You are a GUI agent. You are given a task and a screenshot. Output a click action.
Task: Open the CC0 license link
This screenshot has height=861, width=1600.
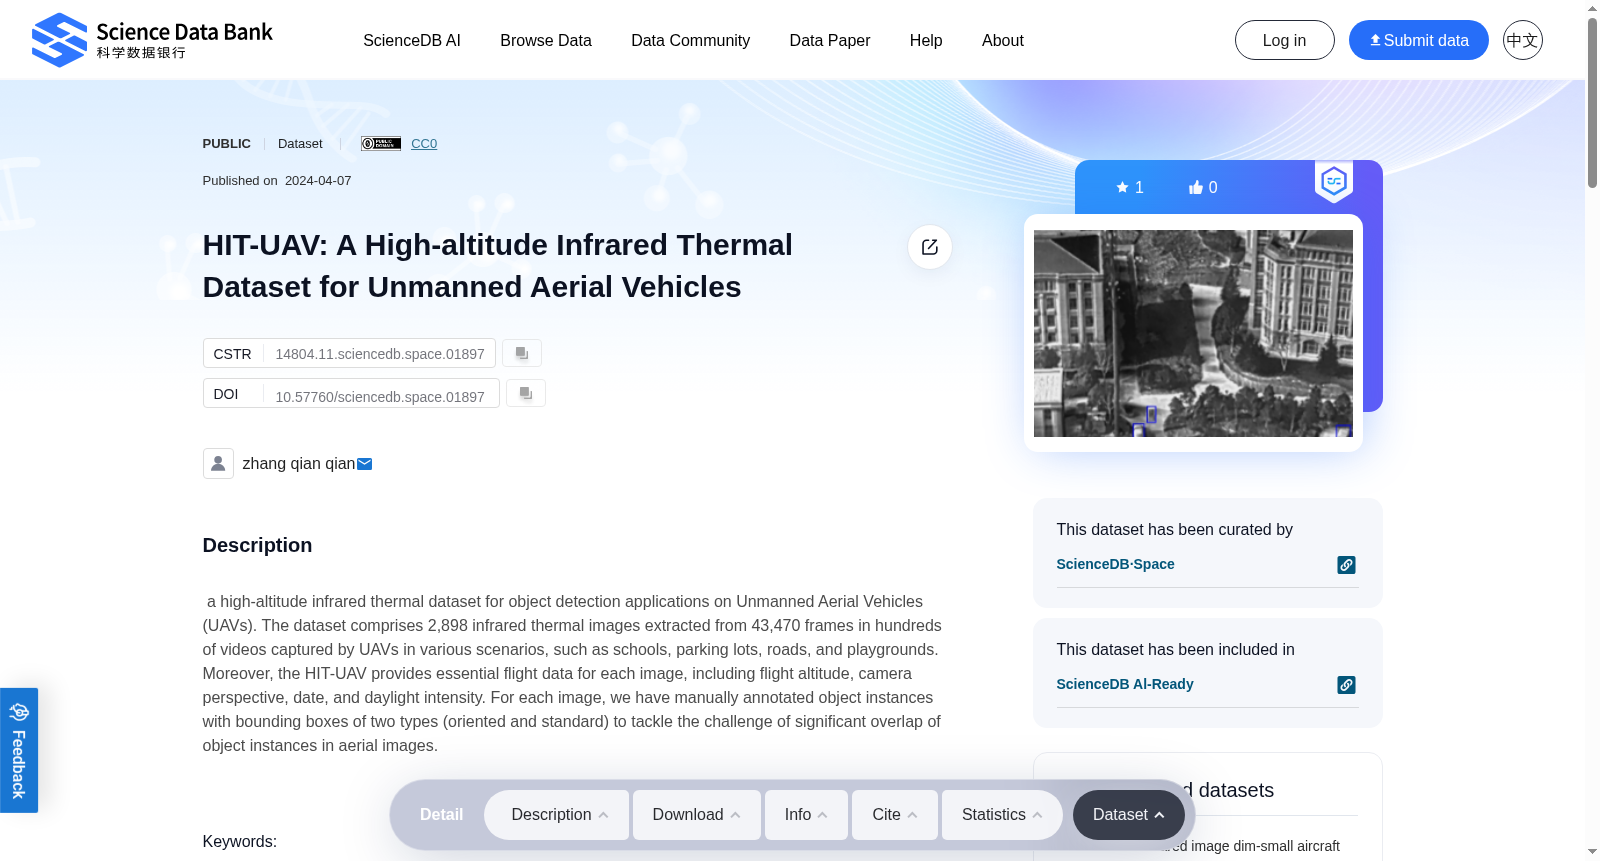point(424,143)
